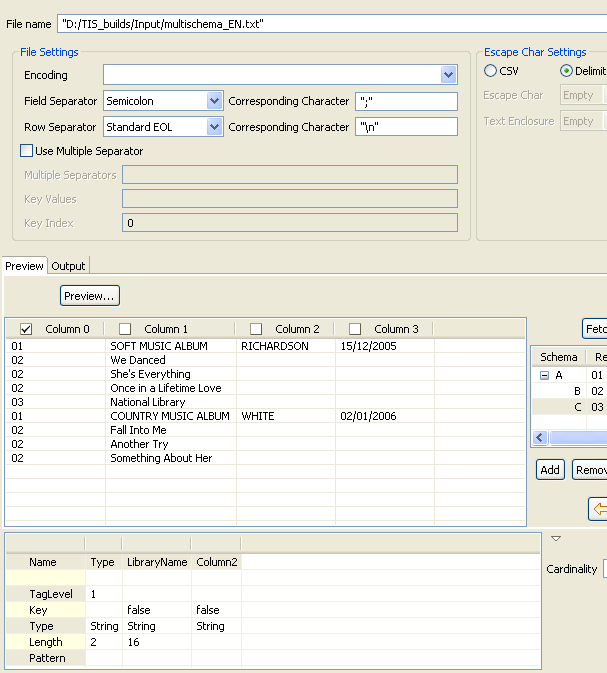The height and width of the screenshot is (673, 607).
Task: Click the yellow left arrow button
Action: 599,509
